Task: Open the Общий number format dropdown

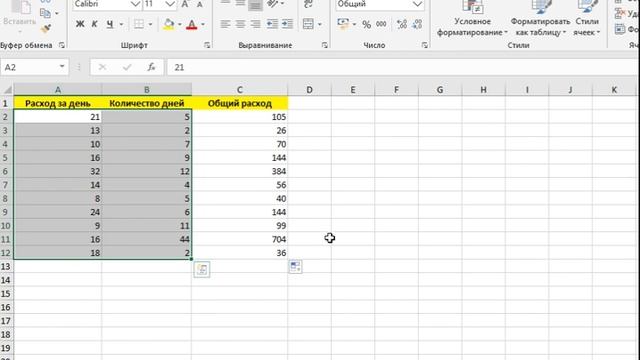Action: coord(417,4)
